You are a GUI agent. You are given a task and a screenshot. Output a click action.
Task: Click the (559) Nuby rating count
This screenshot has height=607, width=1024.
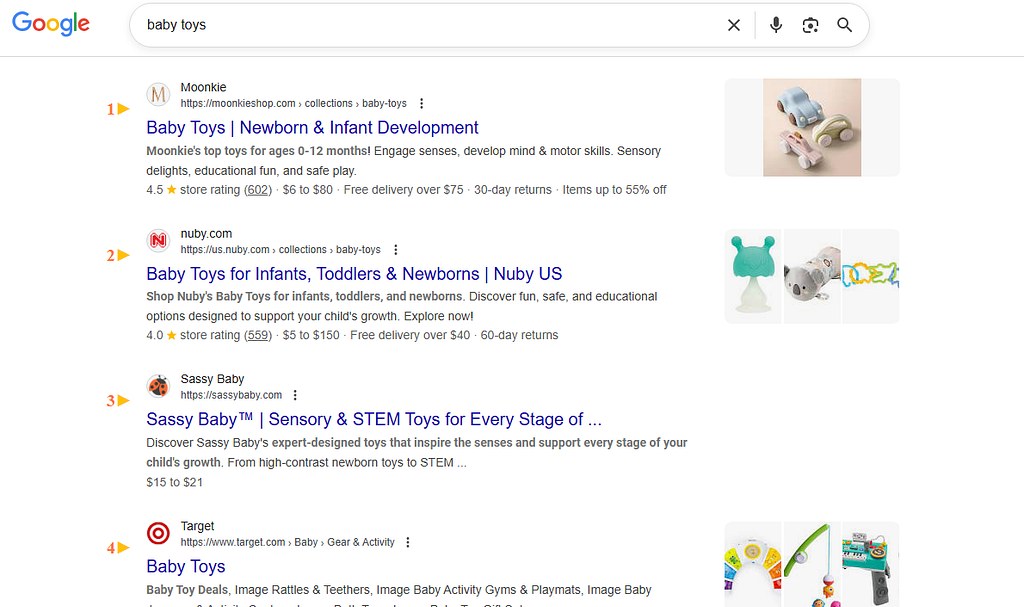(x=258, y=335)
